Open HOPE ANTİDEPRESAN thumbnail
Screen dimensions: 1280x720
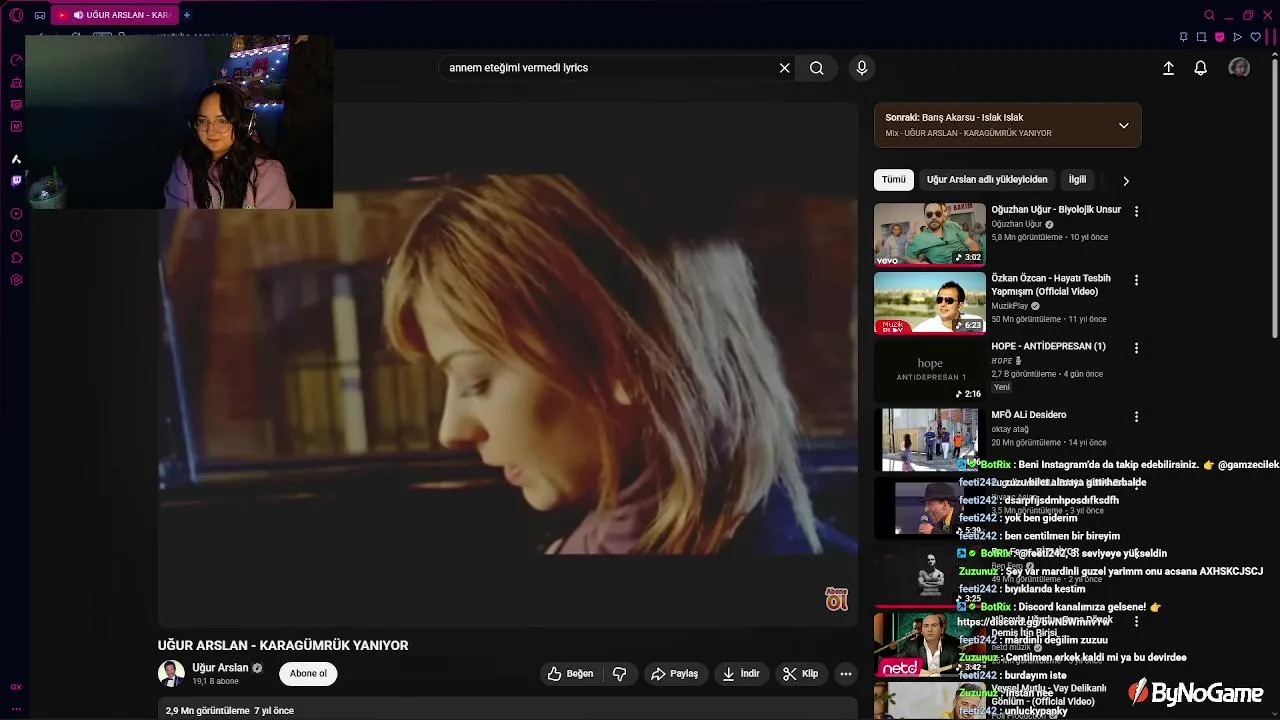click(x=930, y=371)
